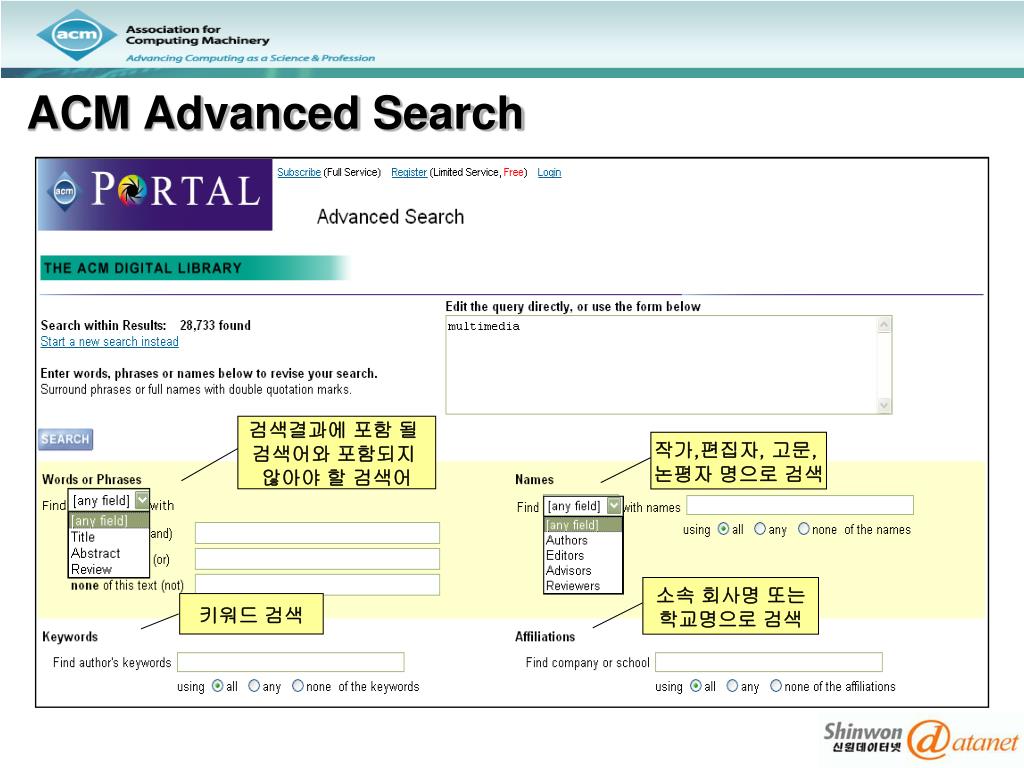Image resolution: width=1024 pixels, height=768 pixels.
Task: Select 'all' radio for the affiliations
Action: click(x=696, y=686)
